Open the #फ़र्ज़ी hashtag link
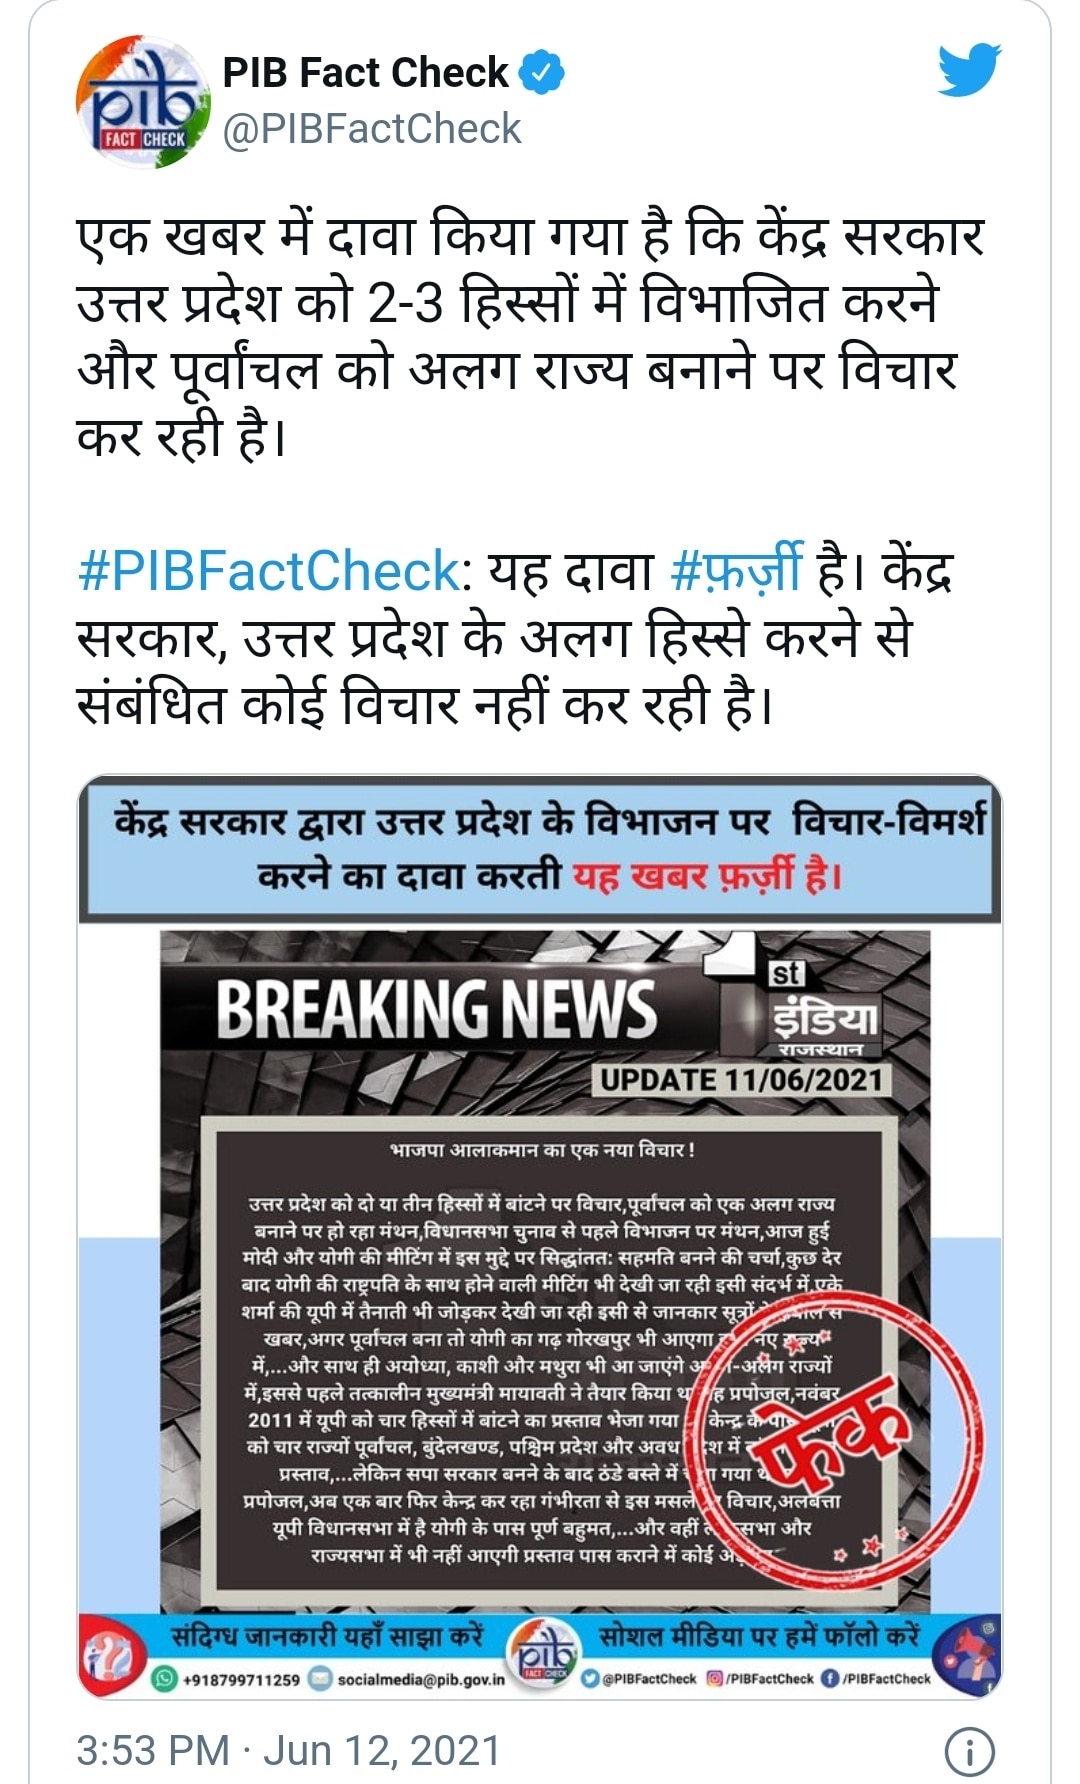The image size is (1080, 1784). point(736,571)
